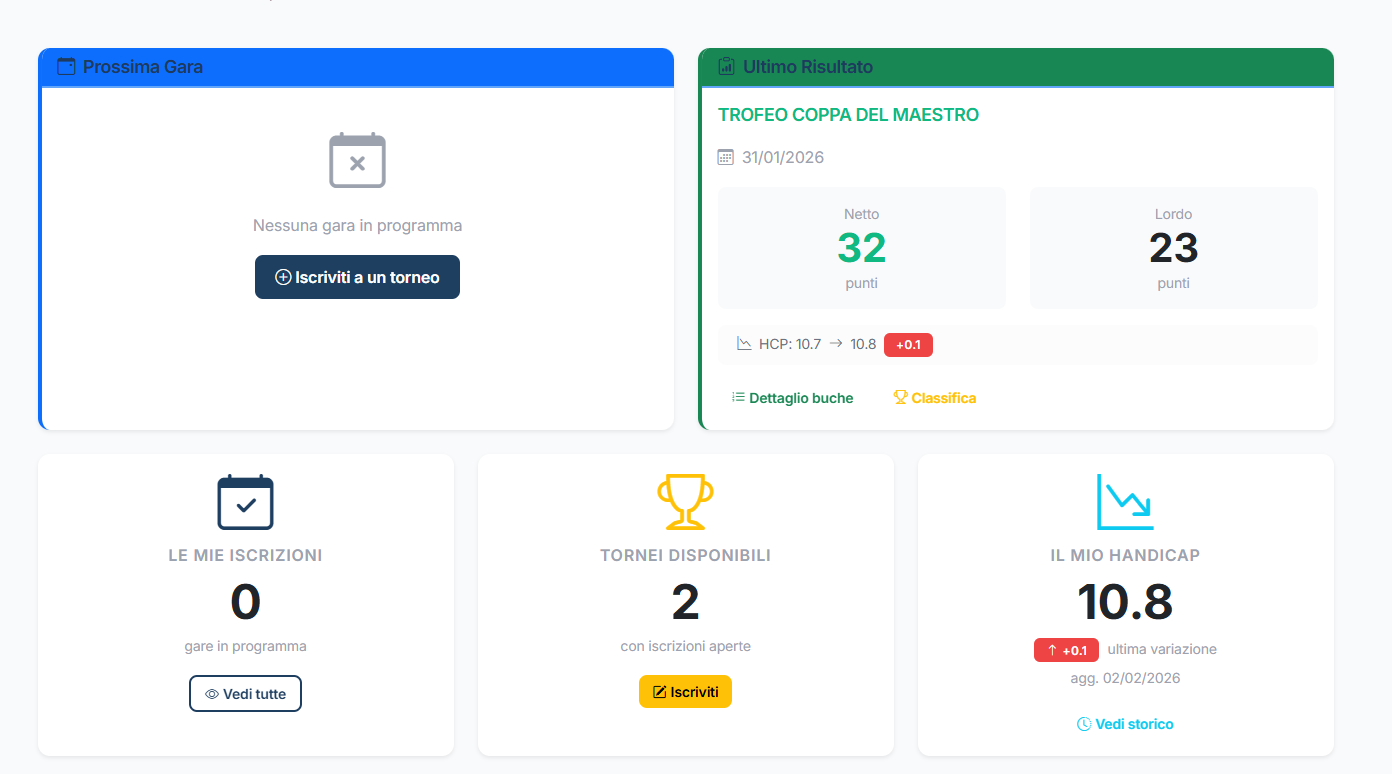Click the clipboard icon beside Ultimo Risultato
Viewport: 1392px width, 774px height.
[x=727, y=67]
